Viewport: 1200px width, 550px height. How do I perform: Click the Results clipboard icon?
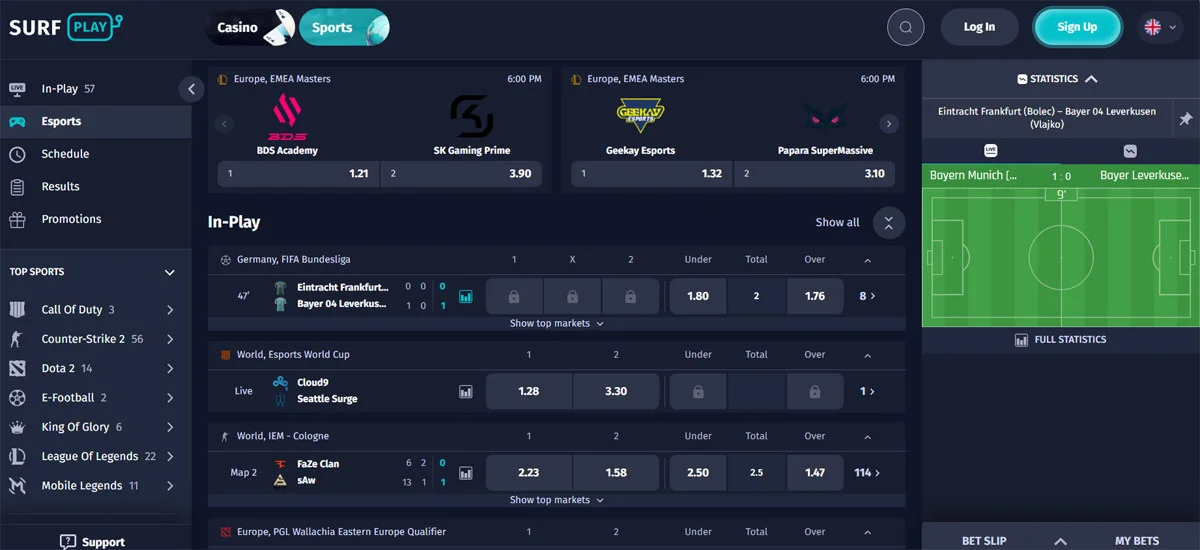click(x=17, y=187)
